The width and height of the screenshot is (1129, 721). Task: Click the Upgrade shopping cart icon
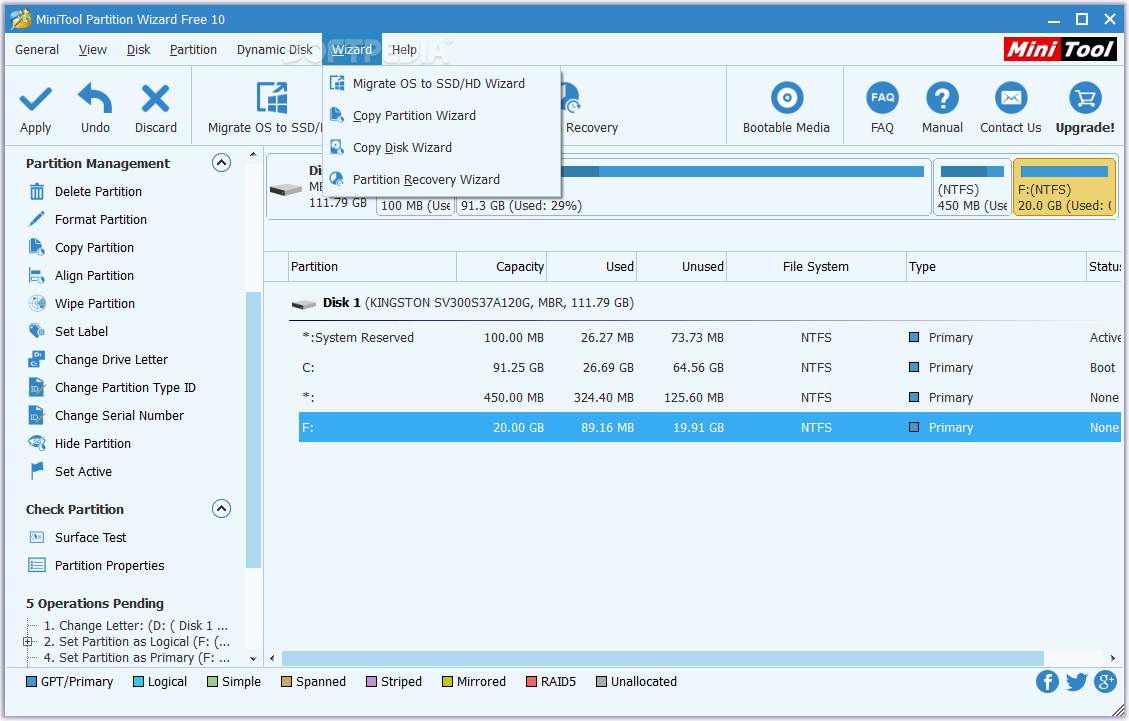coord(1085,98)
